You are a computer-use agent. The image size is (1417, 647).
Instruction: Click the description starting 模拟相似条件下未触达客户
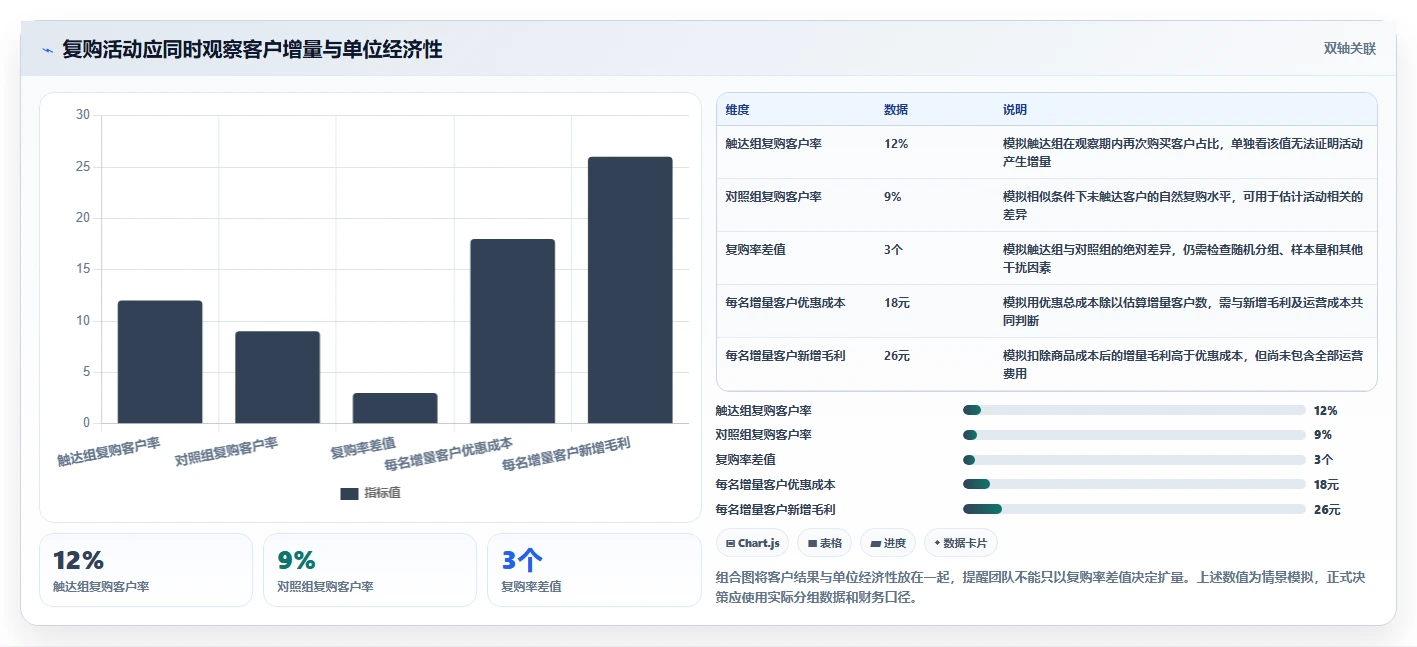[1183, 205]
